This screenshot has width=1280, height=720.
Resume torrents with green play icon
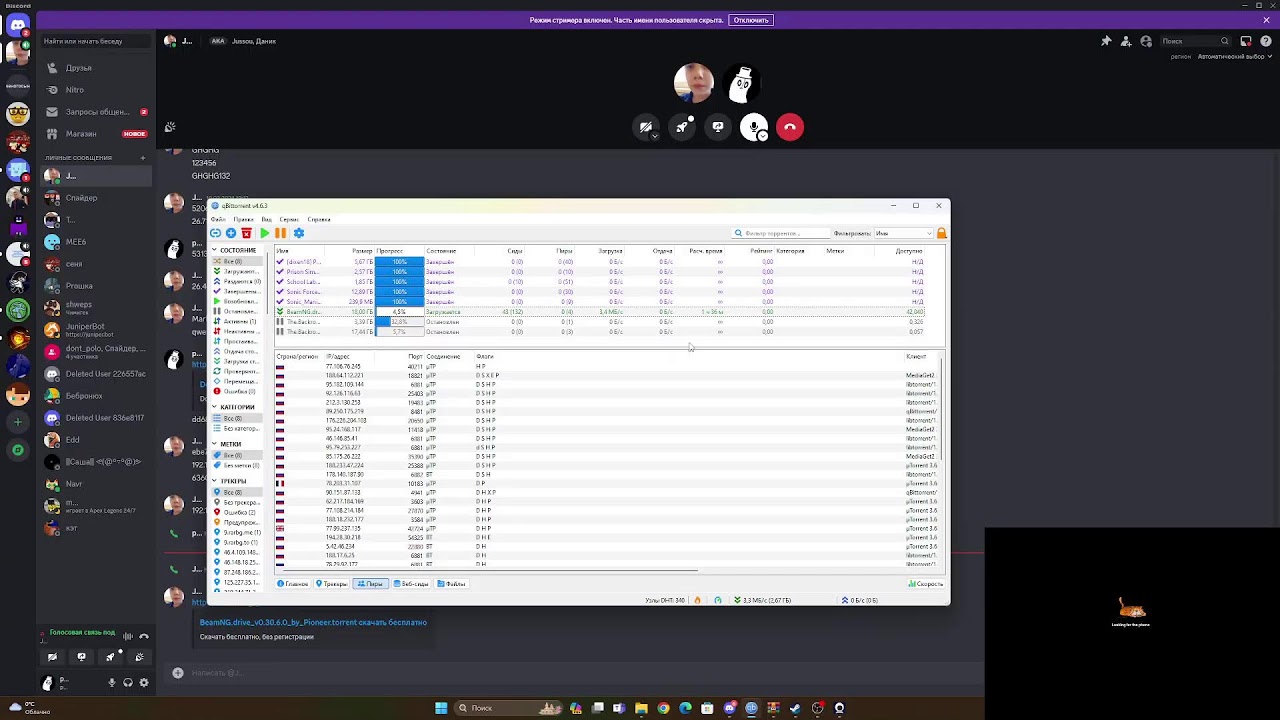[x=264, y=233]
